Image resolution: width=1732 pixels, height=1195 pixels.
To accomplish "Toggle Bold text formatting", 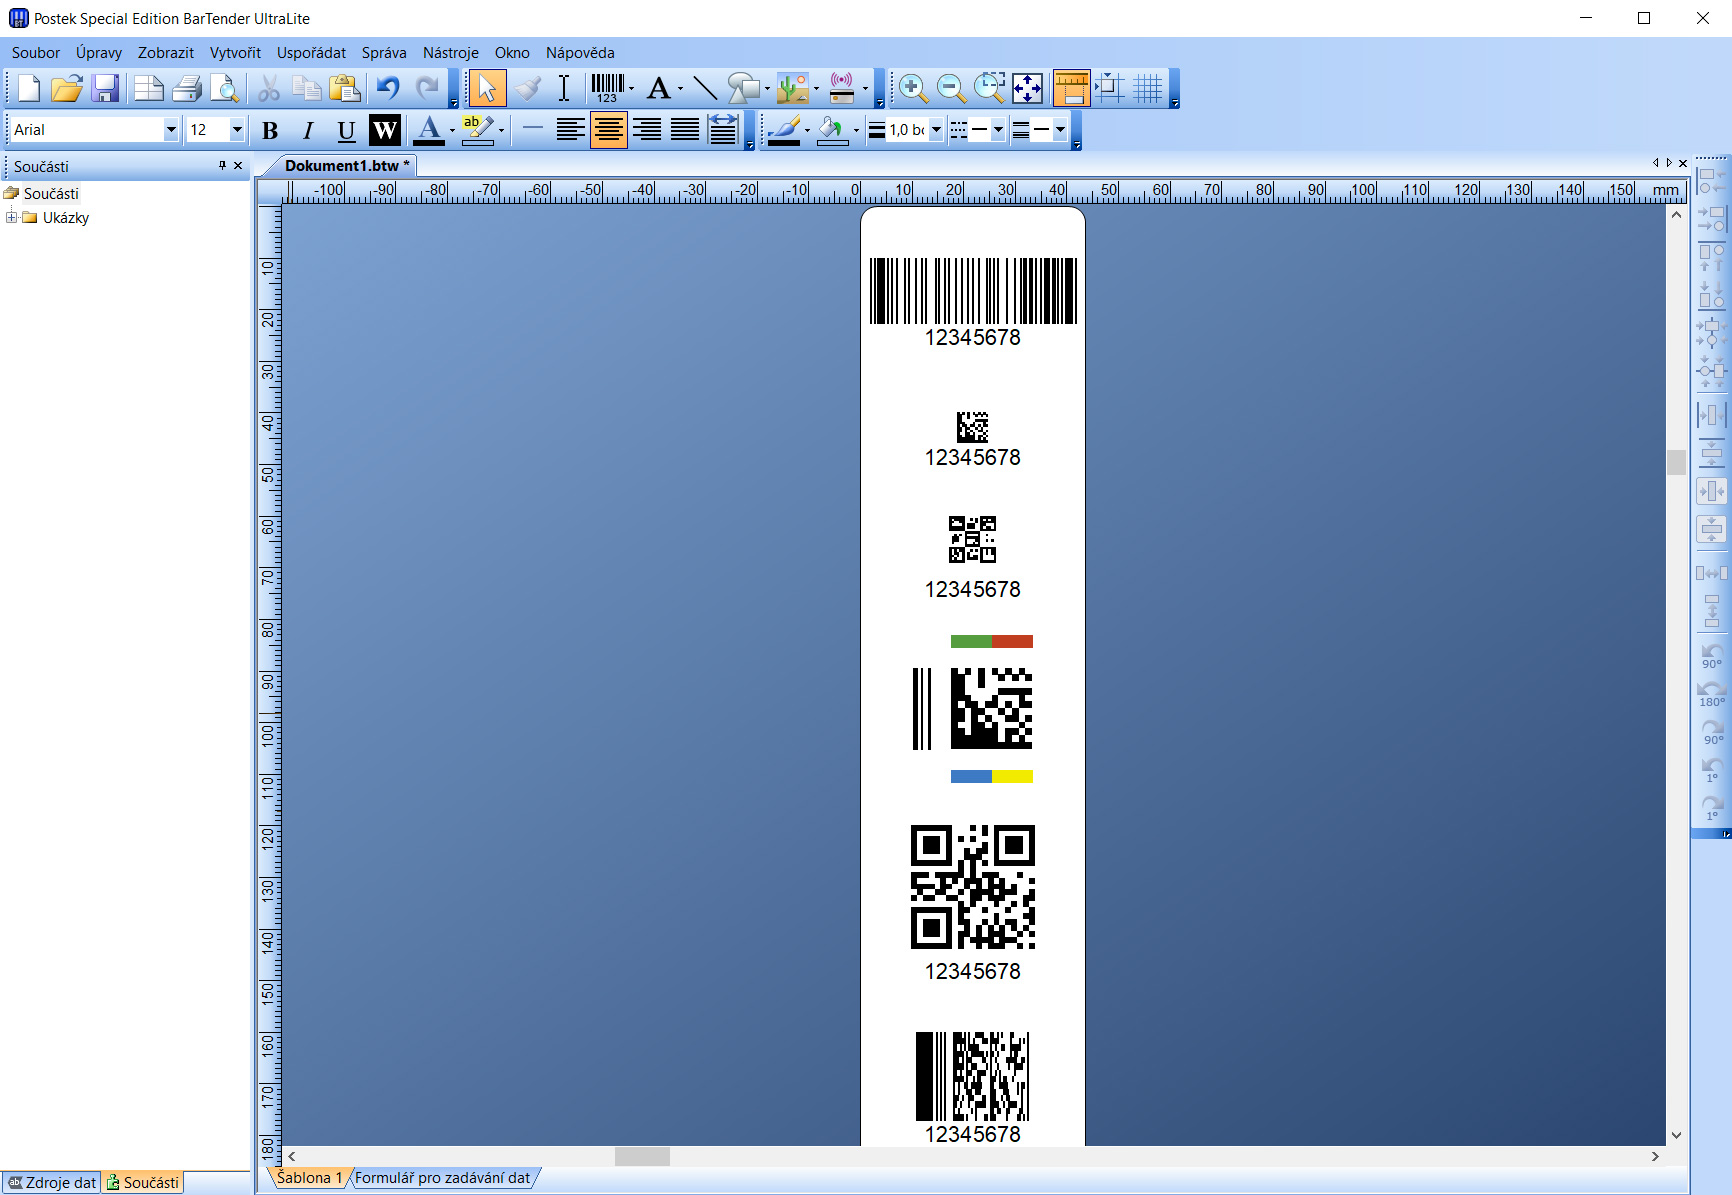I will [270, 130].
